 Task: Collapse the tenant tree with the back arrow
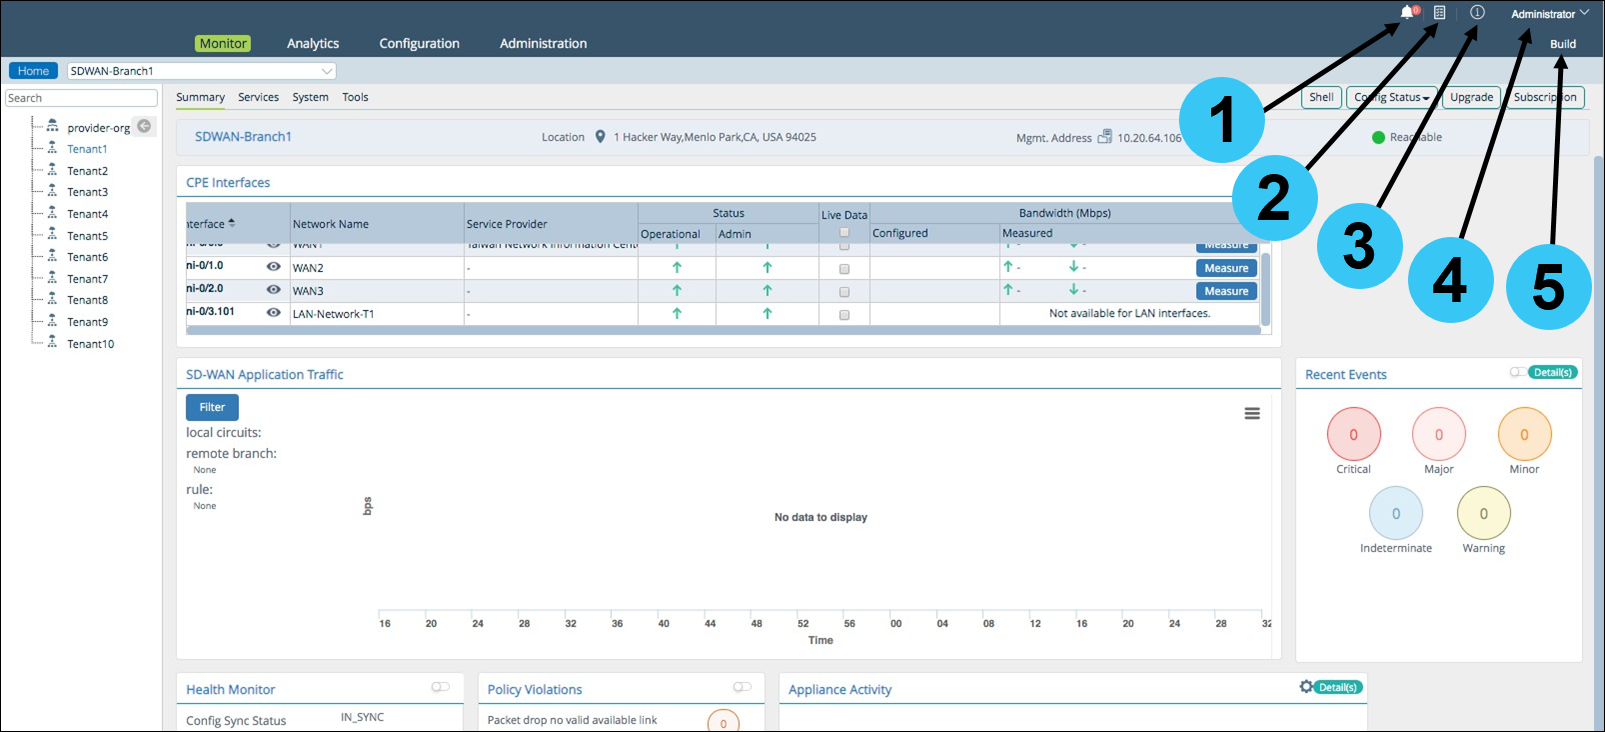point(144,126)
